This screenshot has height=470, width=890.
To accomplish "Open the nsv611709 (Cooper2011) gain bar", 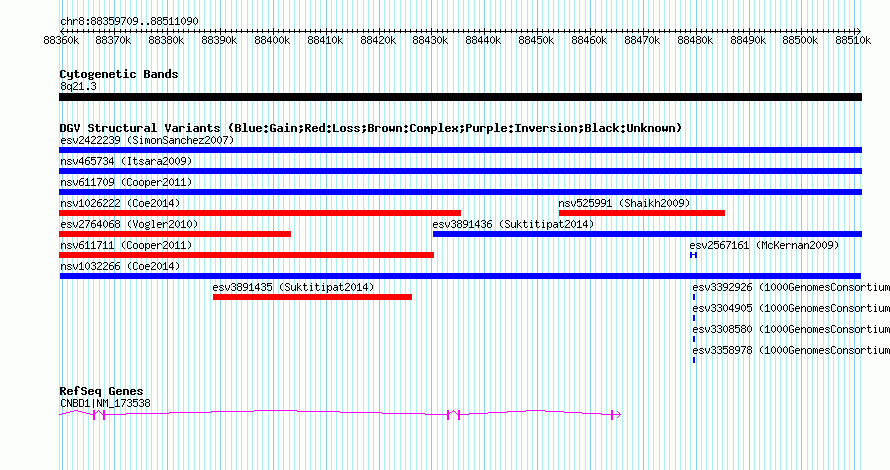I will 460,192.
